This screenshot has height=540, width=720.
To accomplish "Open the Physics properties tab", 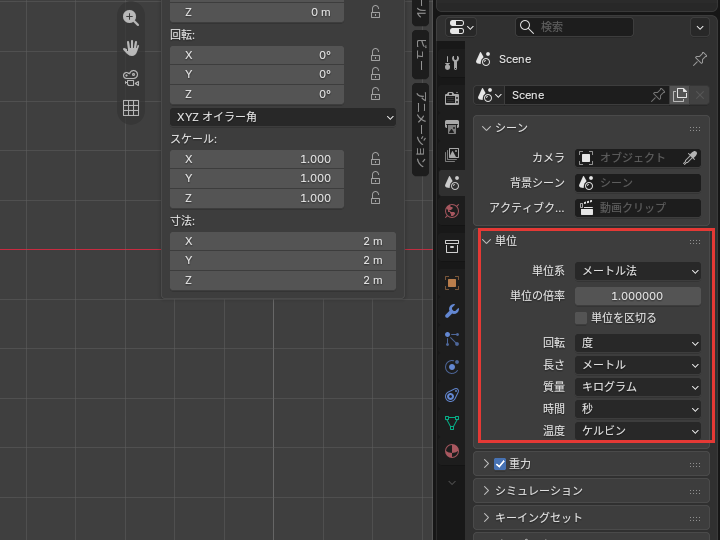I will 452,367.
